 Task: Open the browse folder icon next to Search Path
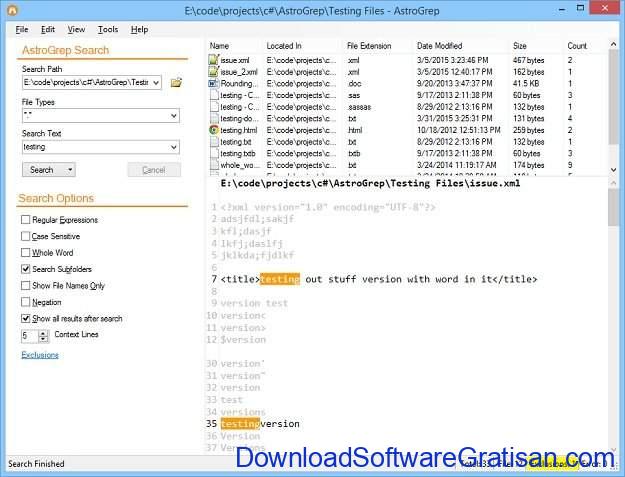click(176, 82)
